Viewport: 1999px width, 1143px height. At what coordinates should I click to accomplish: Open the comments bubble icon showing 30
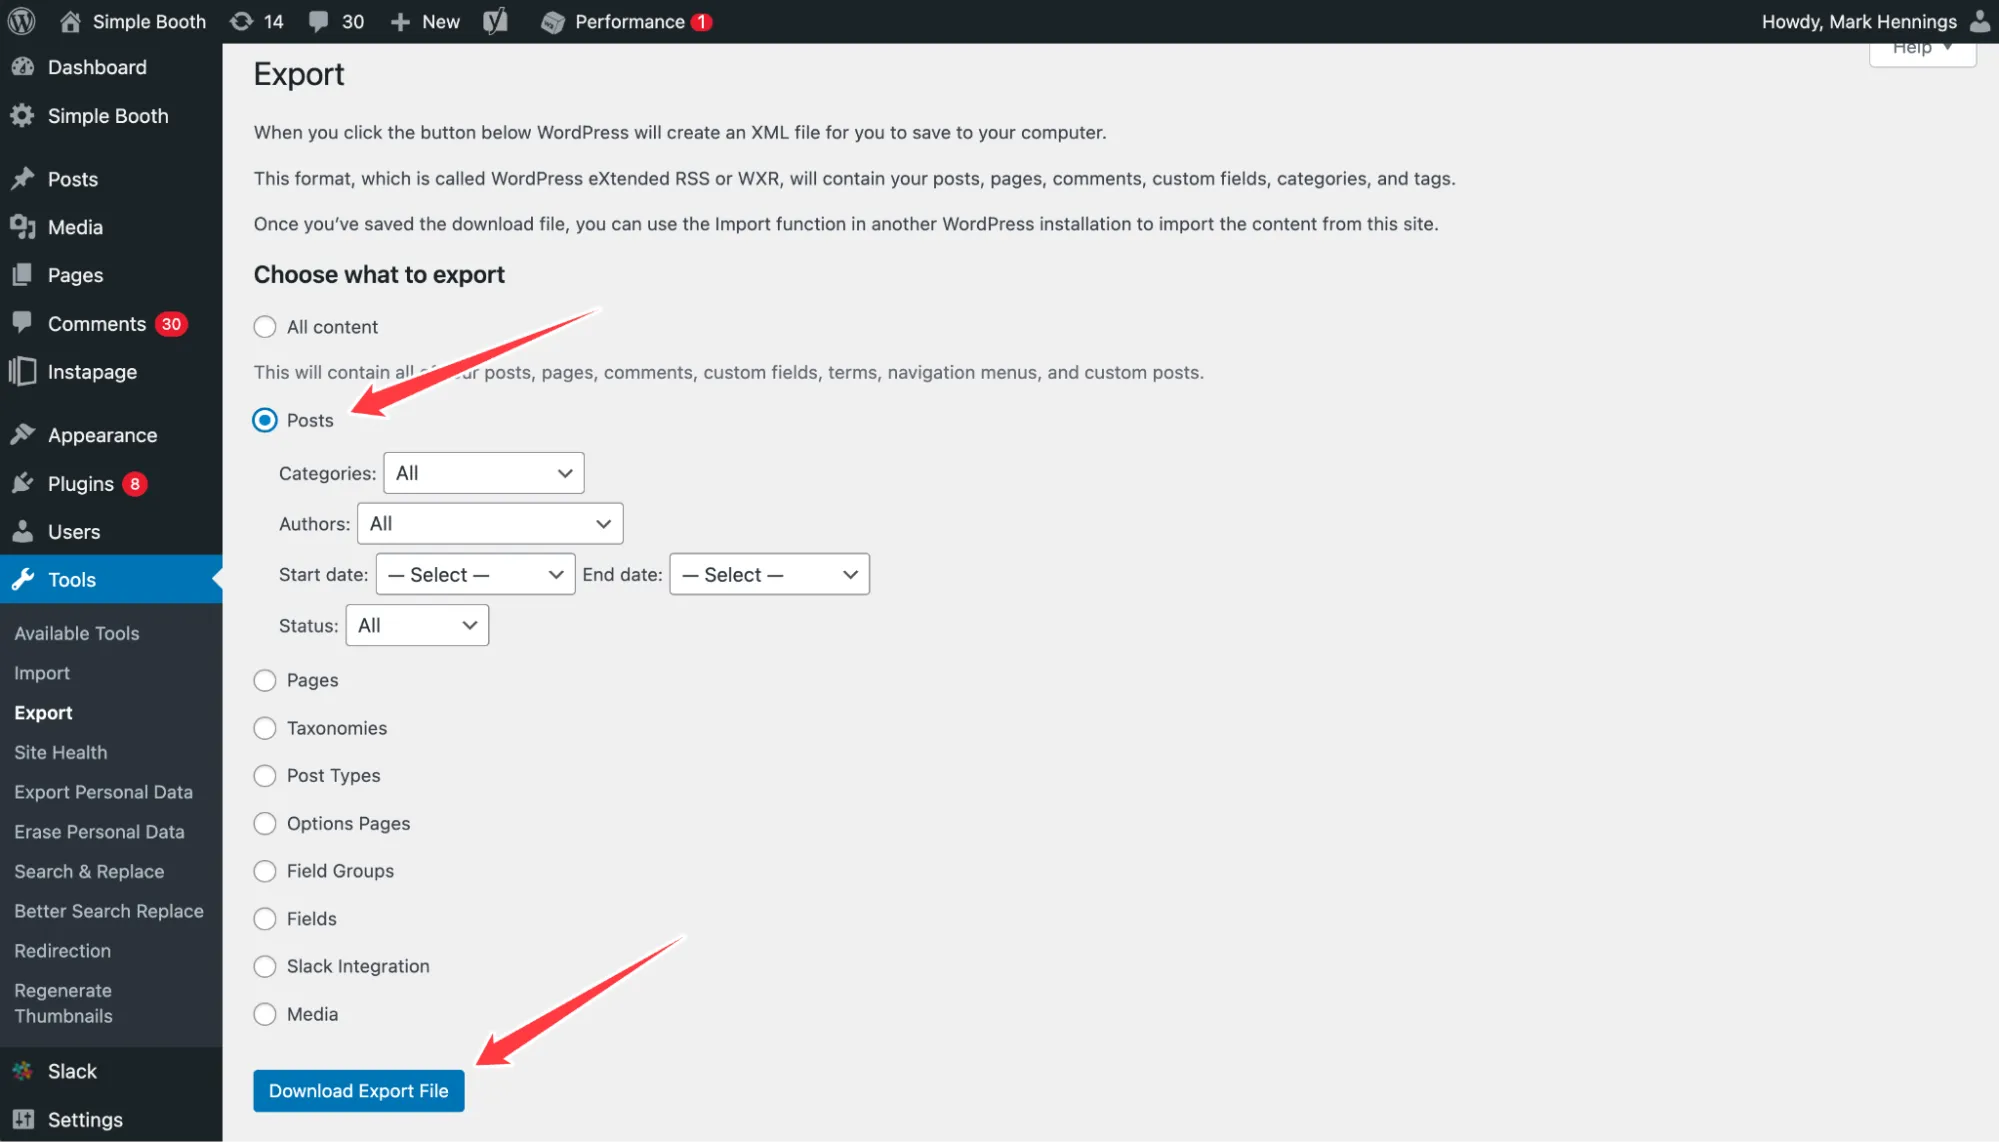319,22
